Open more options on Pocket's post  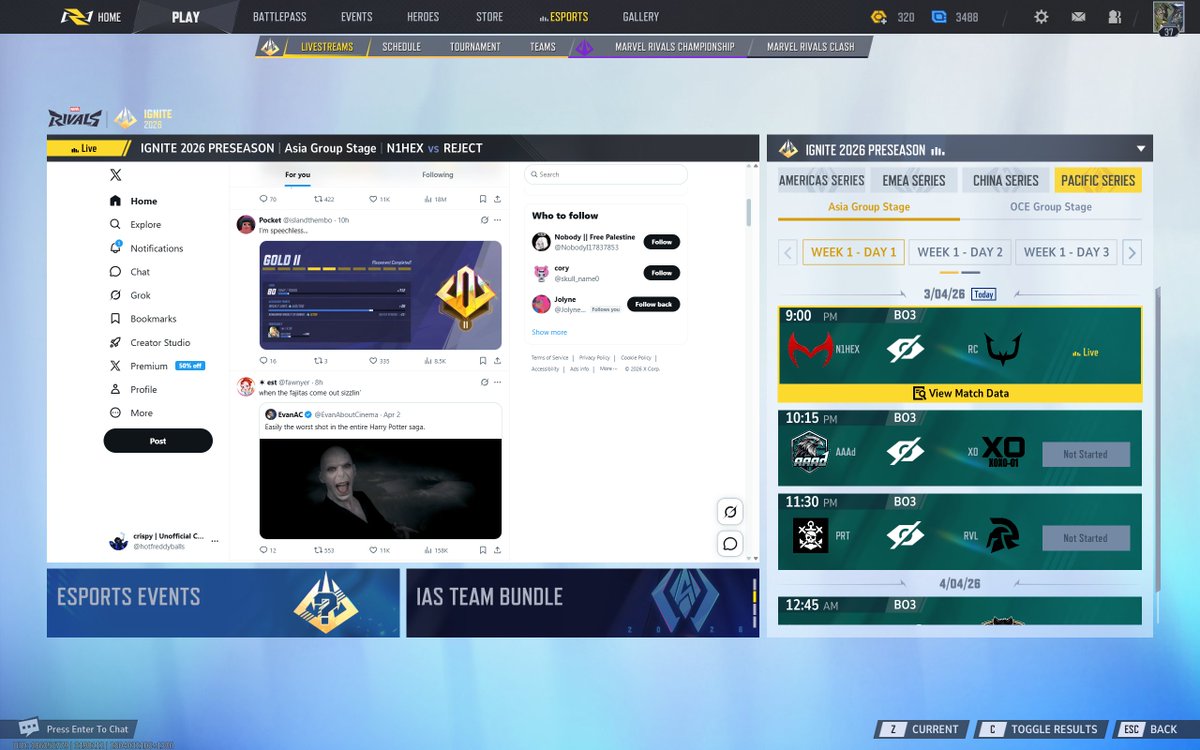[x=497, y=220]
